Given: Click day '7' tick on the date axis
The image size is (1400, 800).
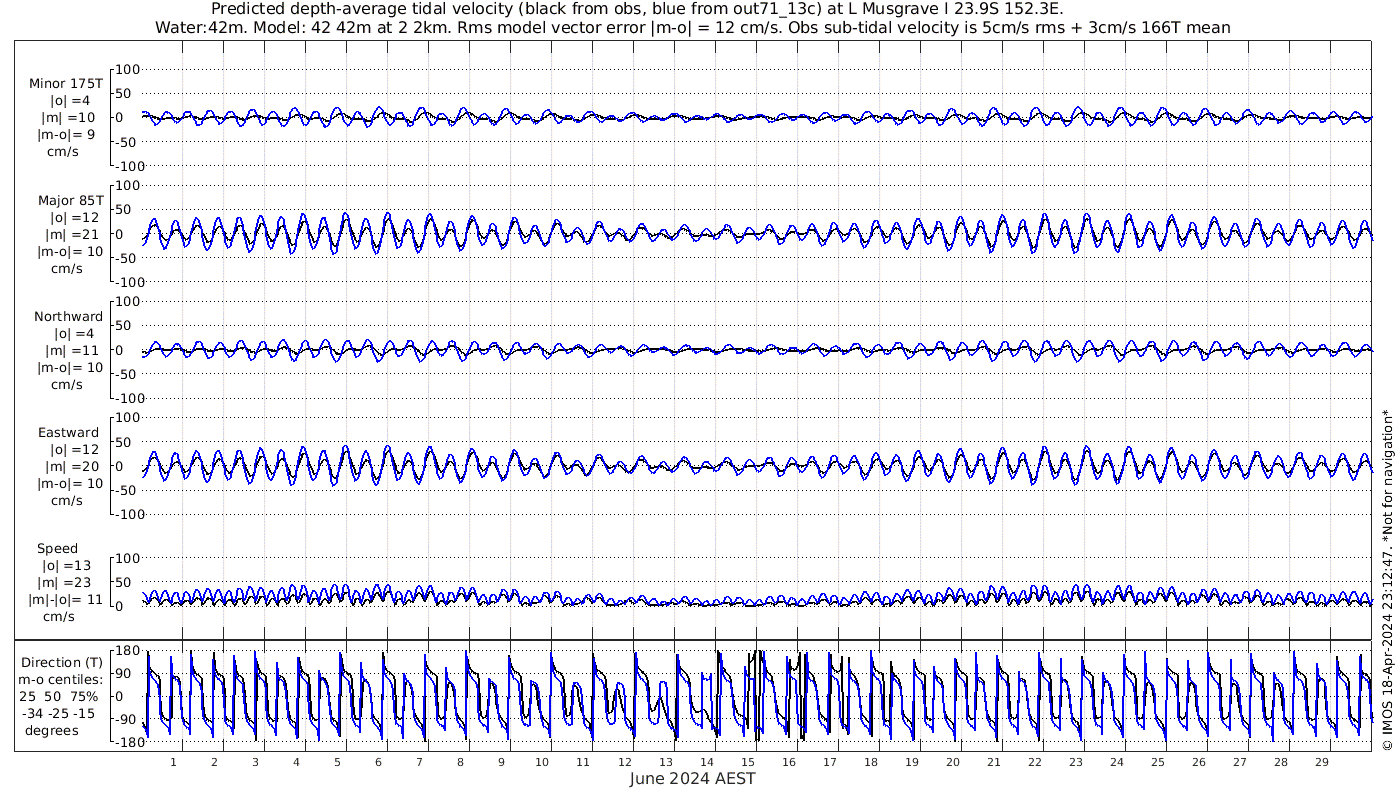Looking at the screenshot, I should tap(419, 762).
